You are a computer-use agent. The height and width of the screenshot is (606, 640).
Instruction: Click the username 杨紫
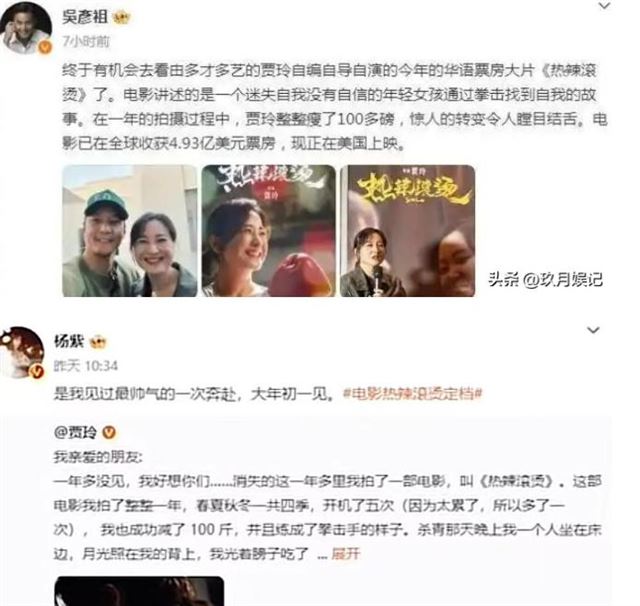coord(69,342)
